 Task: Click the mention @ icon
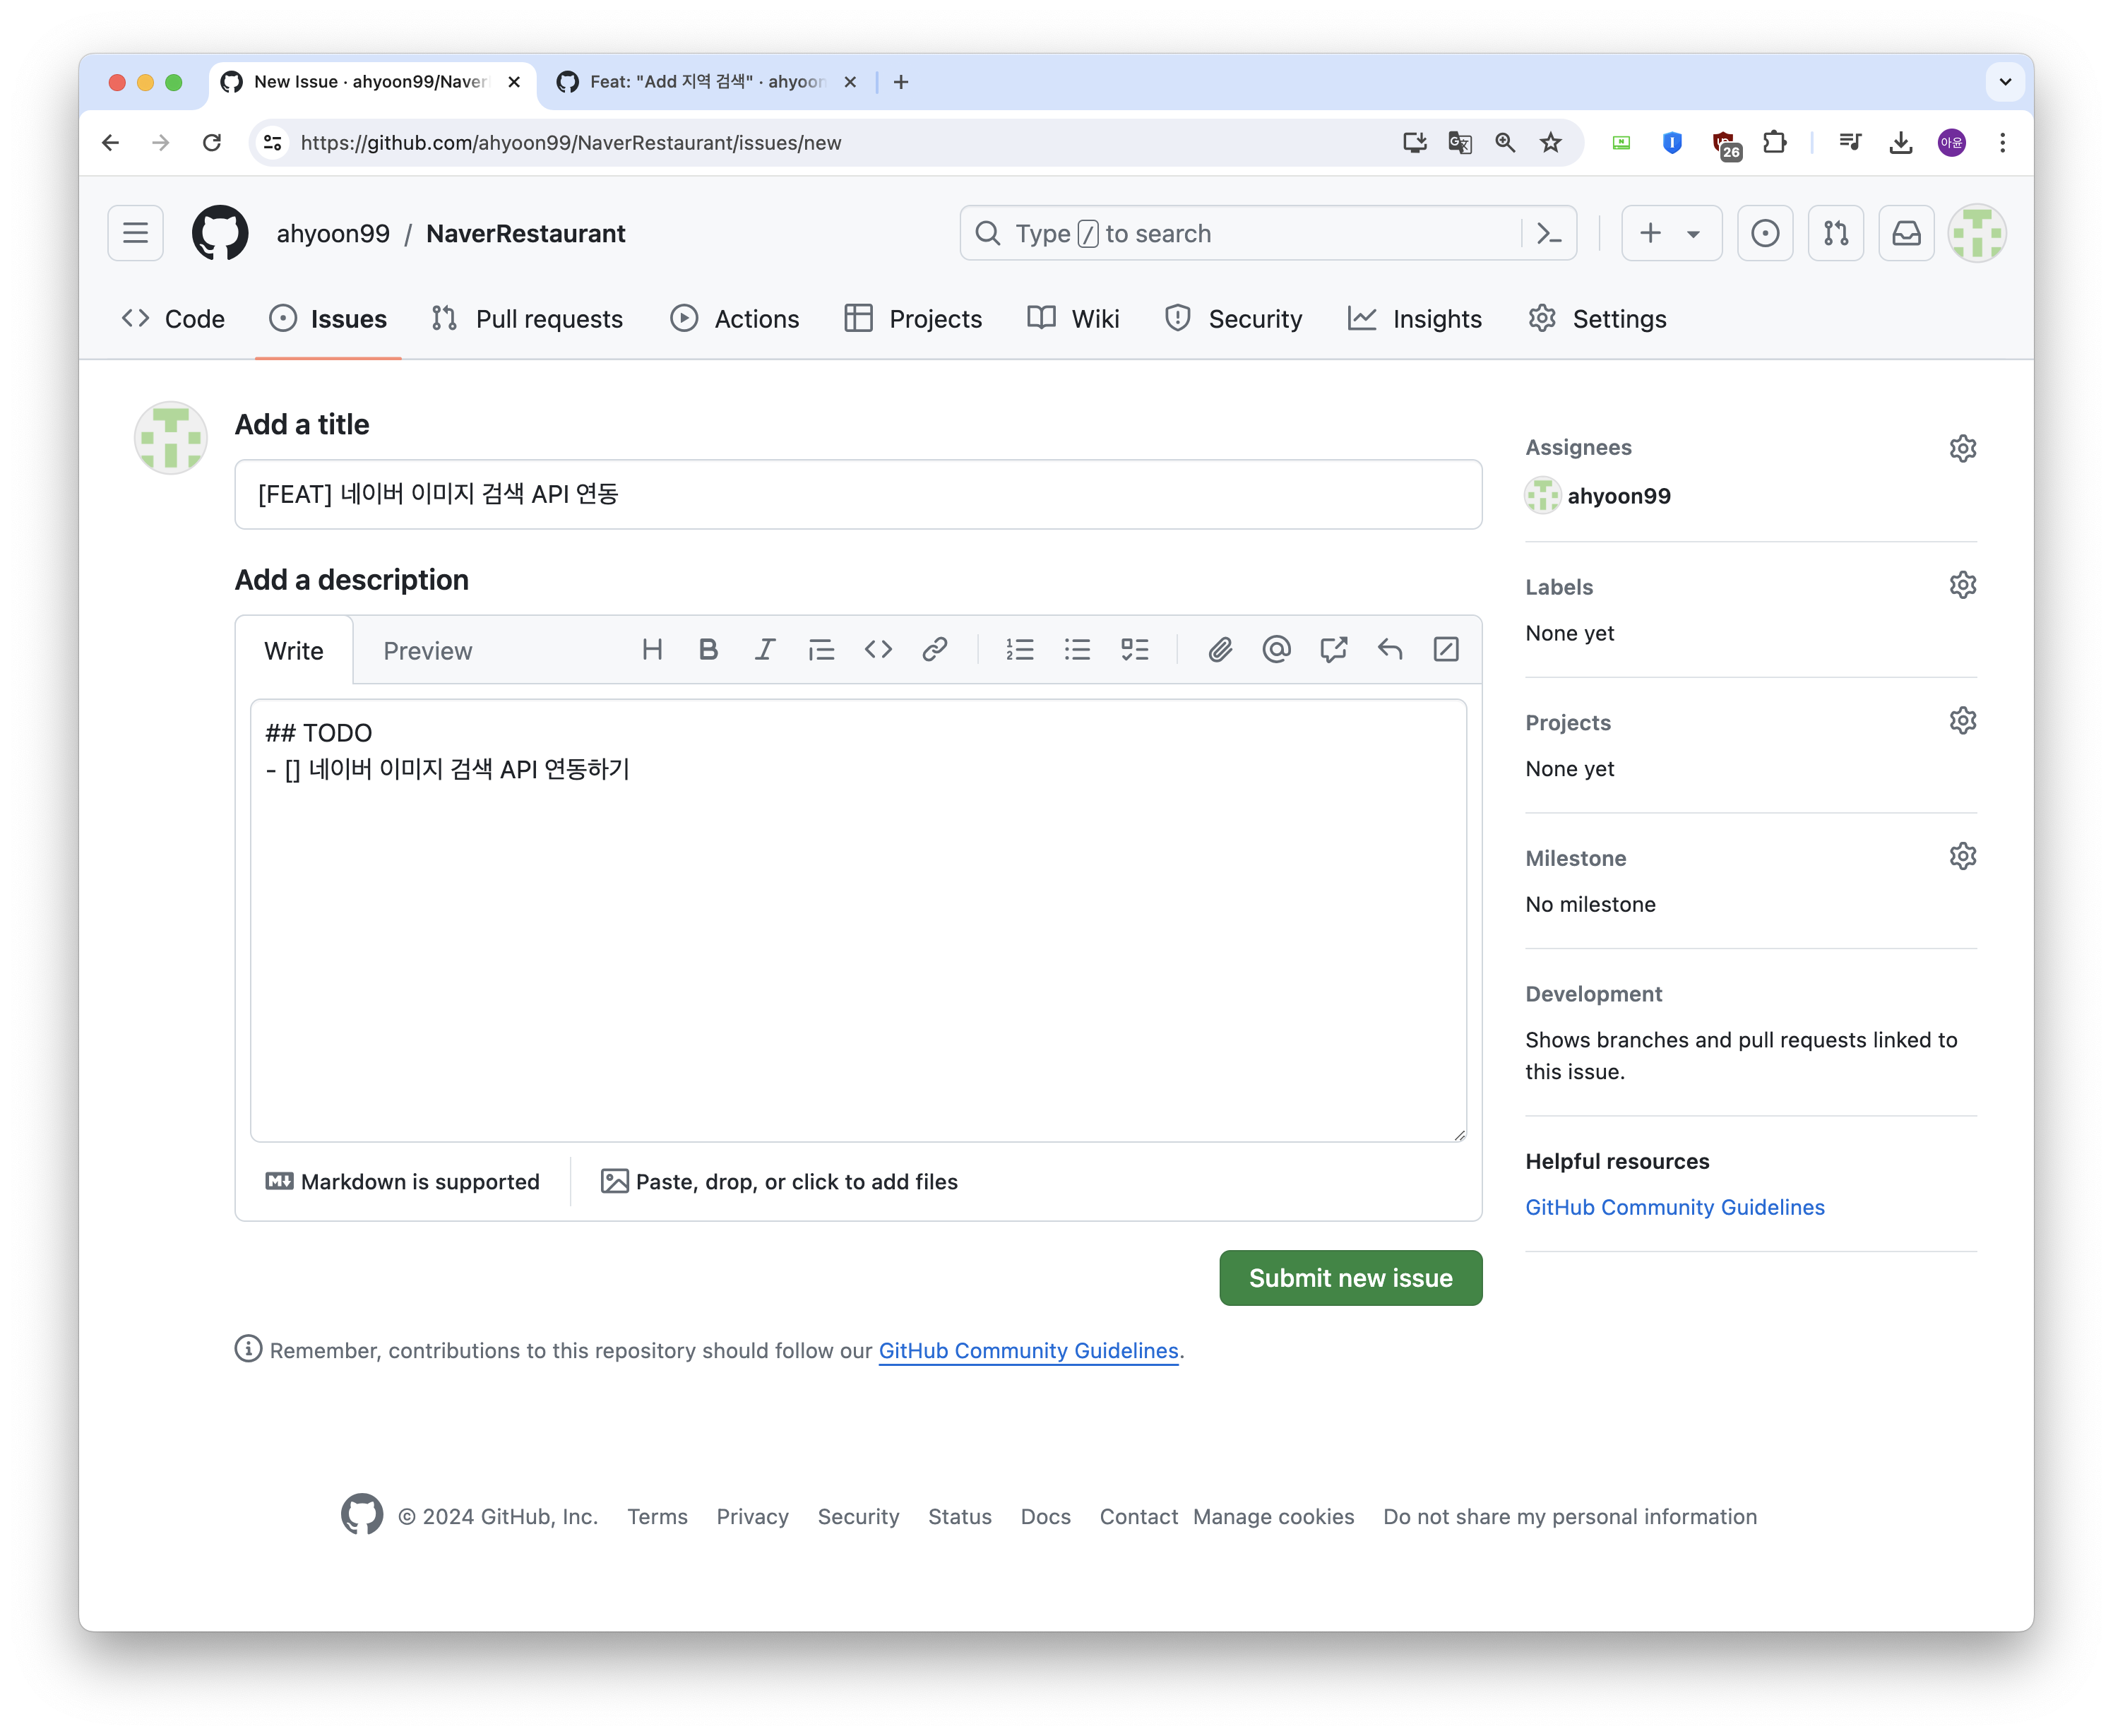(1276, 650)
